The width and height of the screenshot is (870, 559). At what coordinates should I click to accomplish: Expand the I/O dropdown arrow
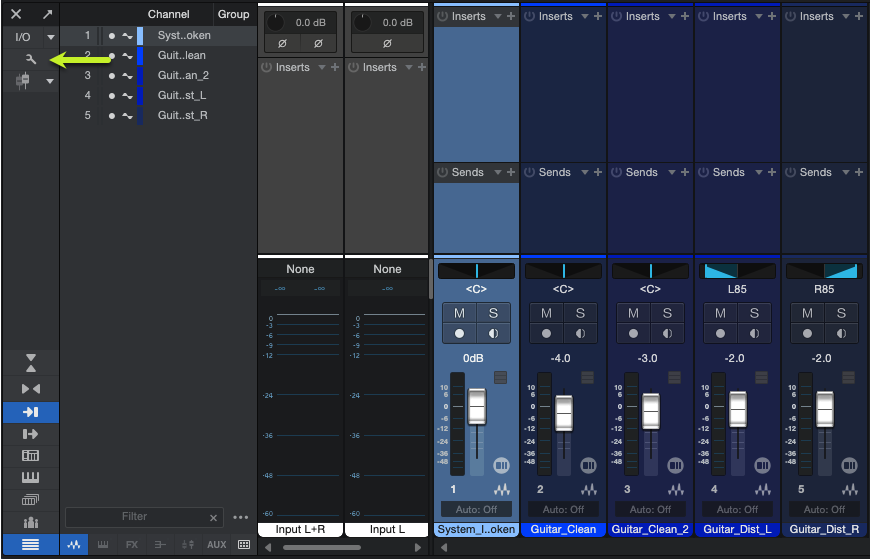[50, 37]
